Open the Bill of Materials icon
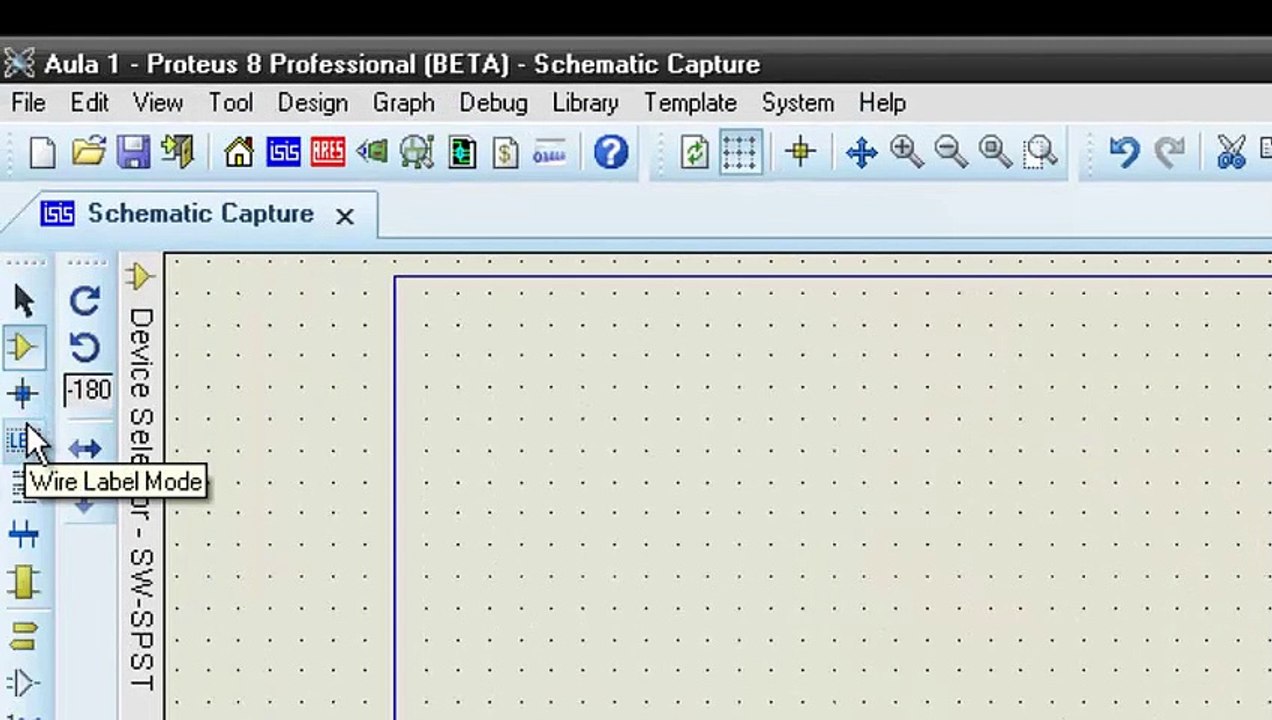Viewport: 1272px width, 720px height. pyautogui.click(x=505, y=153)
